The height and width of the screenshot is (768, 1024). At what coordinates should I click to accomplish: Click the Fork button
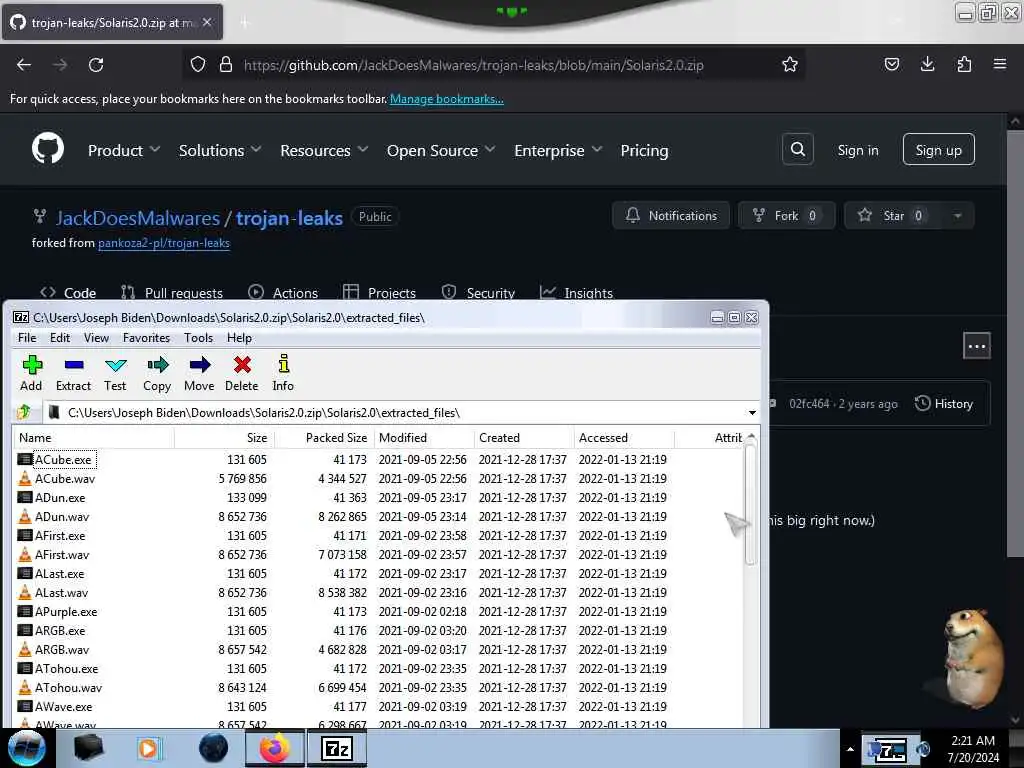pos(786,216)
